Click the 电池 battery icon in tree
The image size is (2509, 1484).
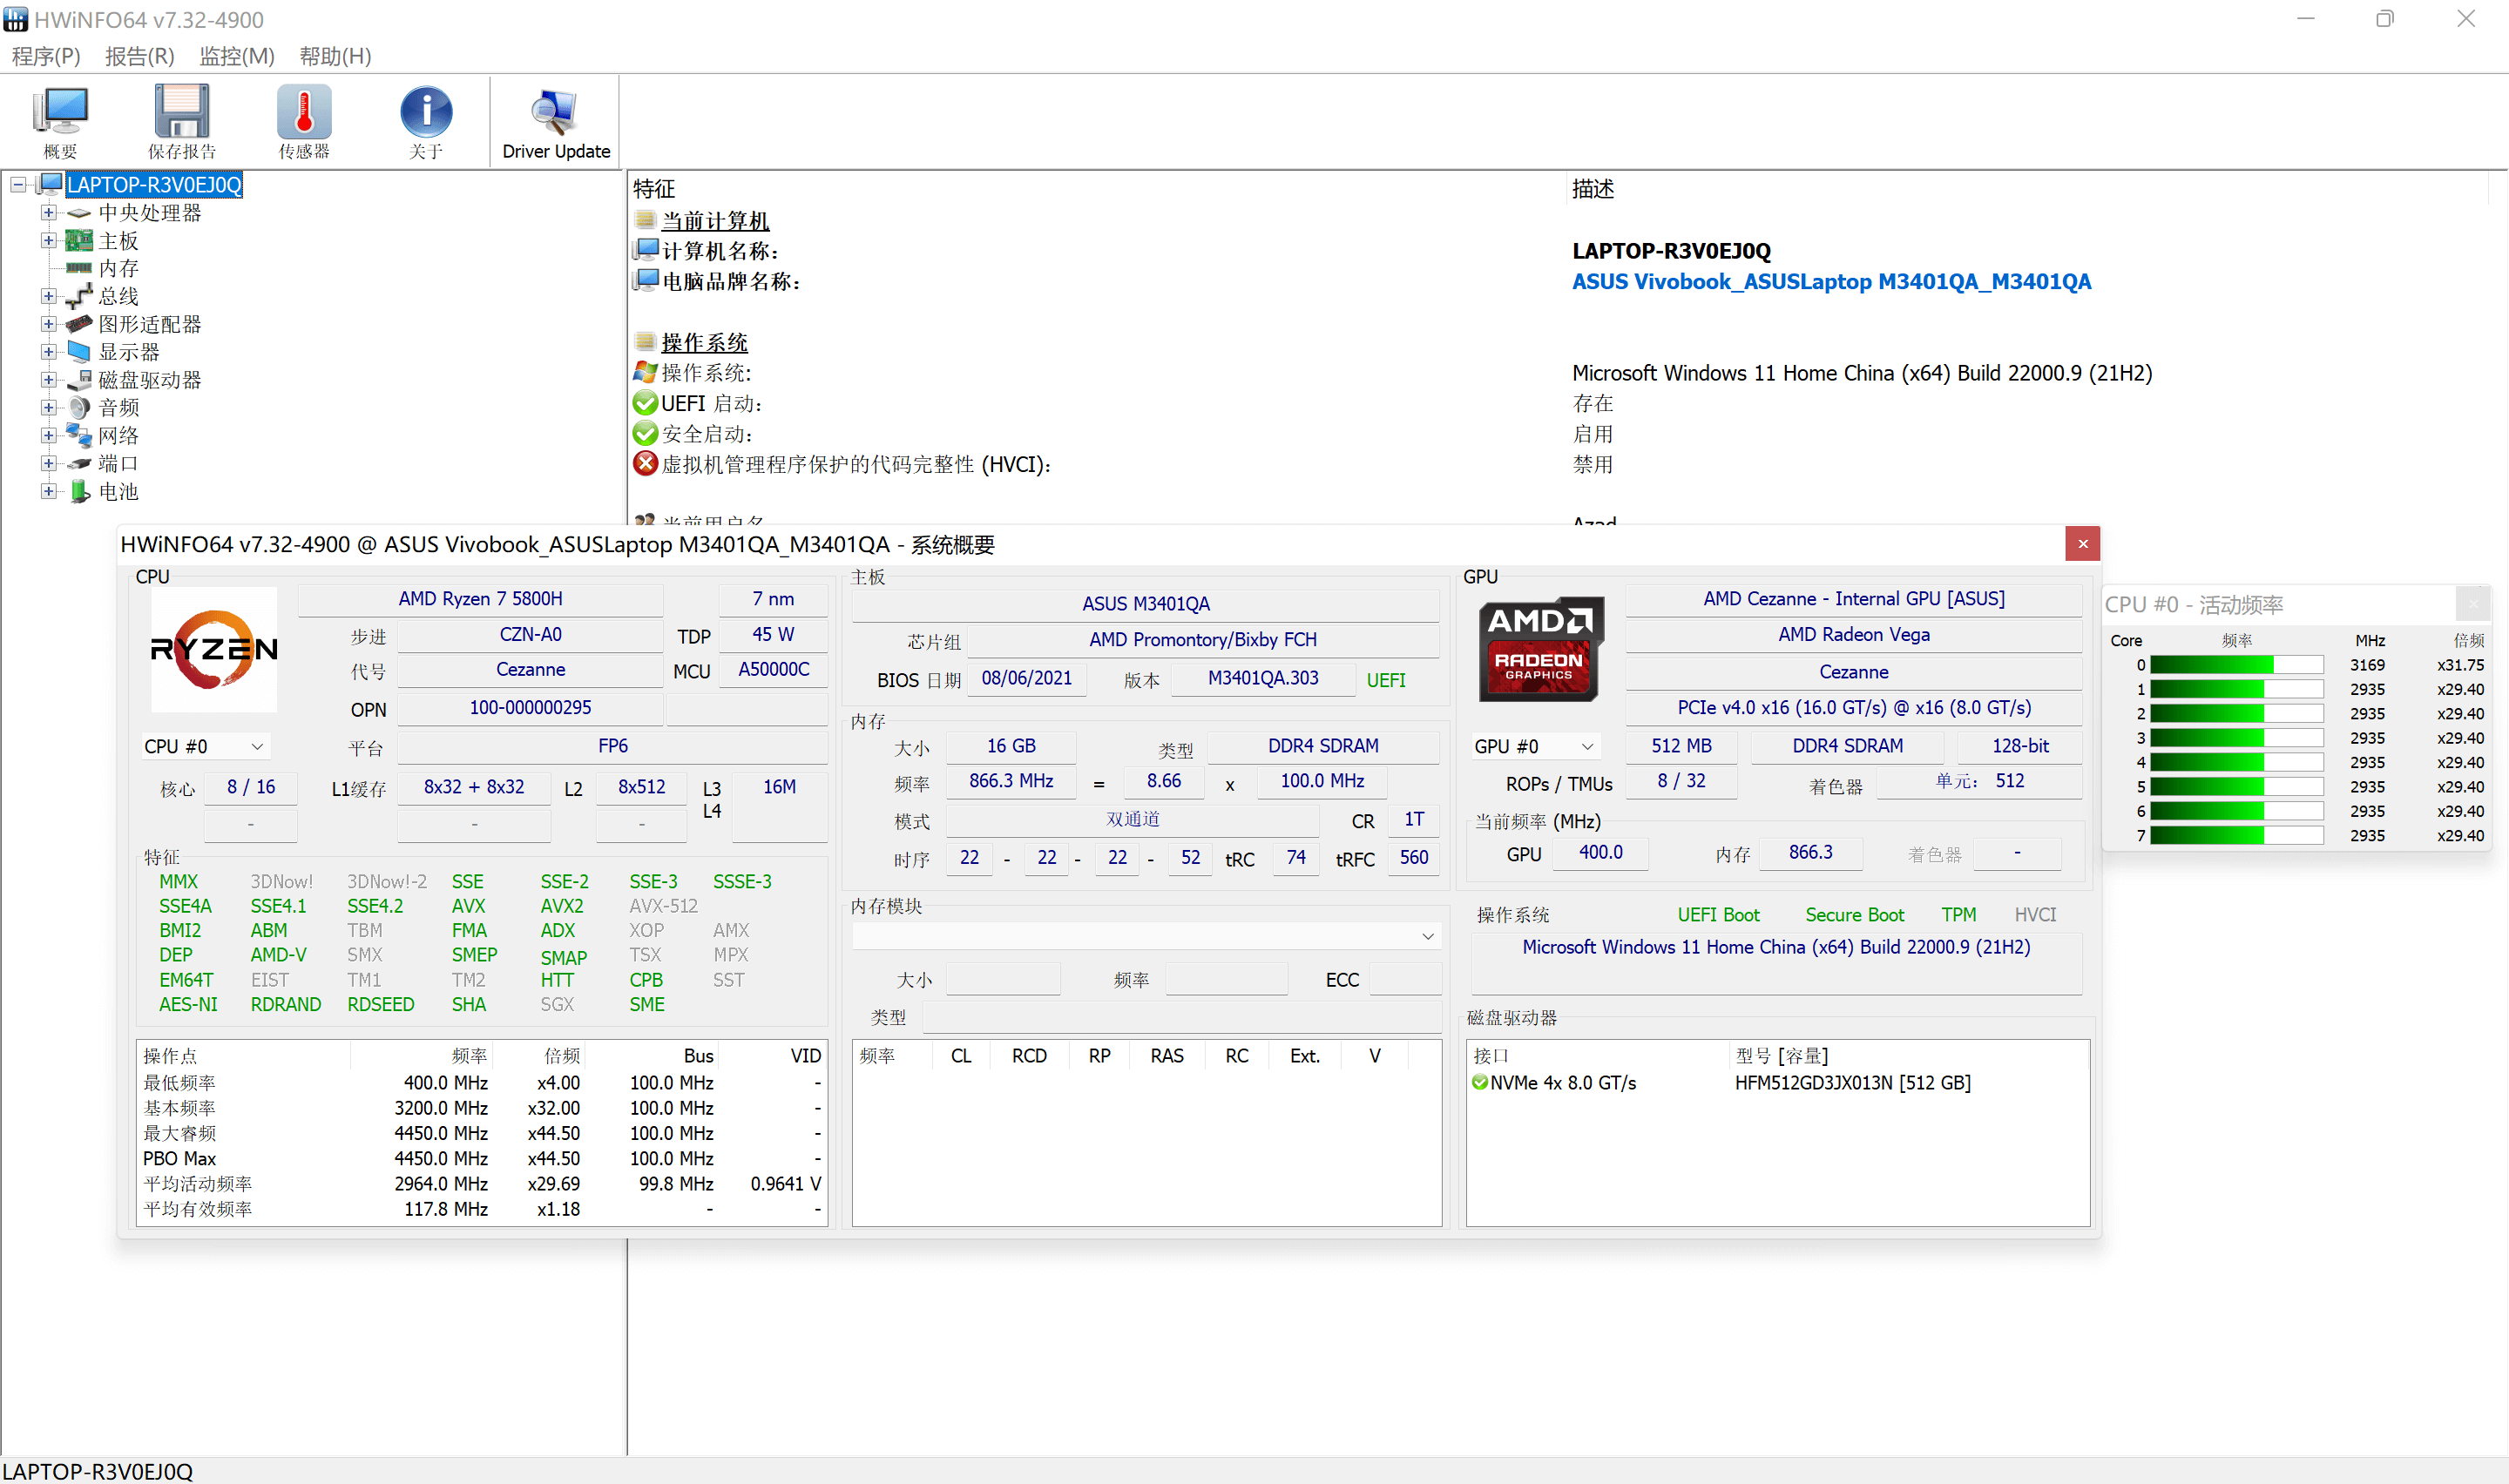(79, 491)
